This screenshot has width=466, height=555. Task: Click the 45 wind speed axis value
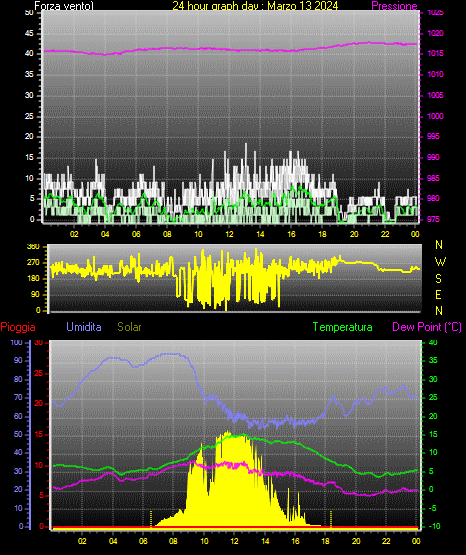click(x=29, y=33)
